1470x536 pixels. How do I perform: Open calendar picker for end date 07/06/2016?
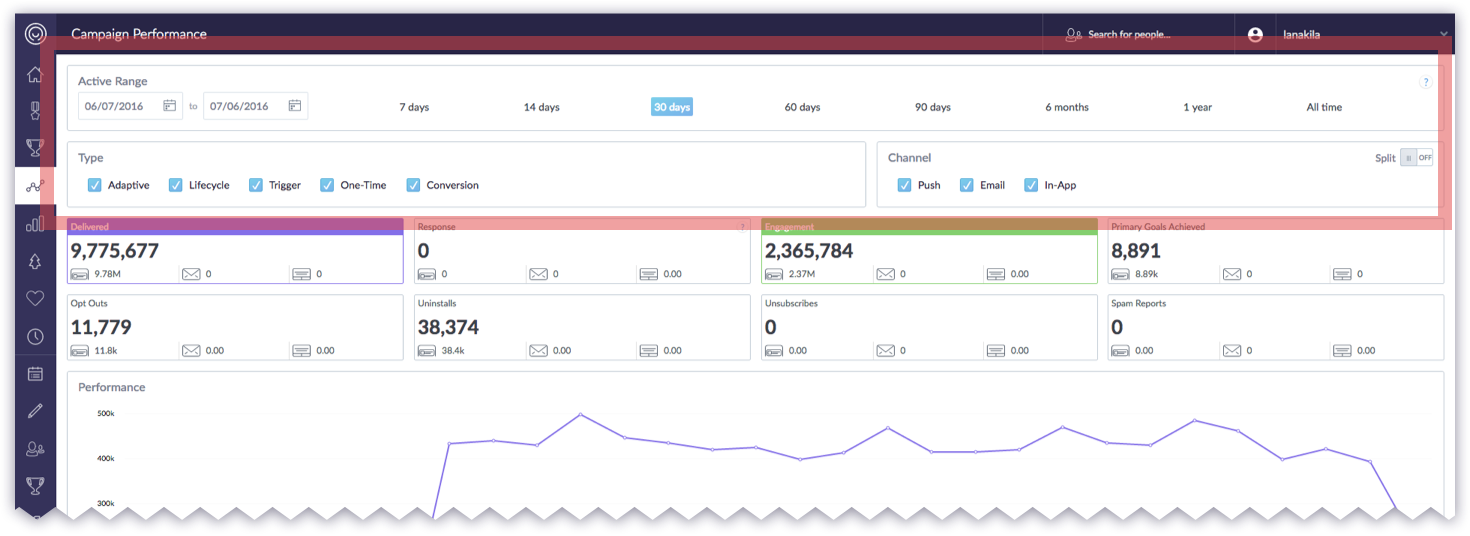pyautogui.click(x=295, y=106)
